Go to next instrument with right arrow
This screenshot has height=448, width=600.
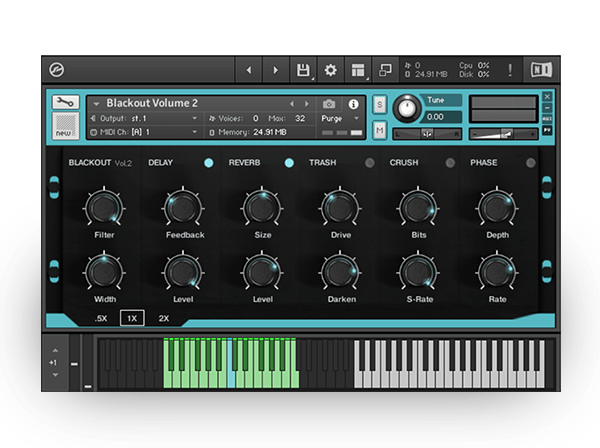tap(276, 70)
